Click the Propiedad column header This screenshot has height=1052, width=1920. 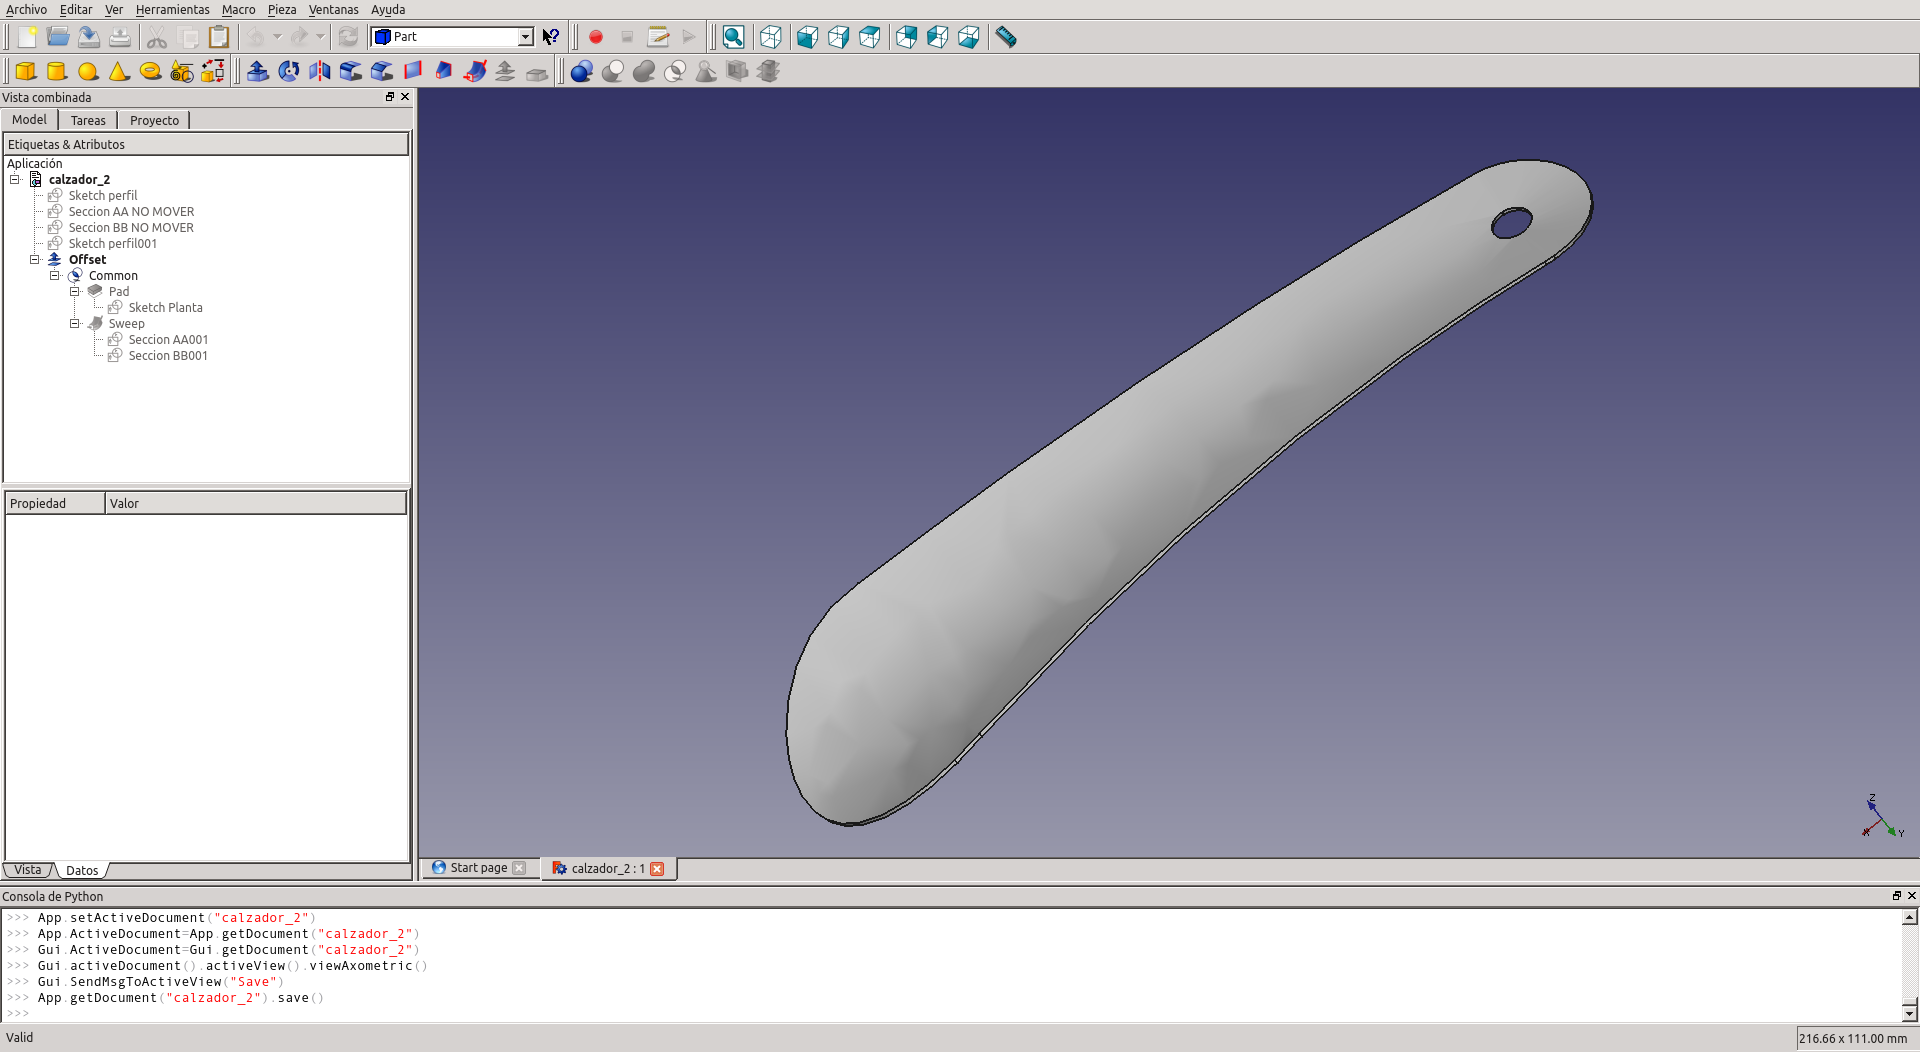55,503
